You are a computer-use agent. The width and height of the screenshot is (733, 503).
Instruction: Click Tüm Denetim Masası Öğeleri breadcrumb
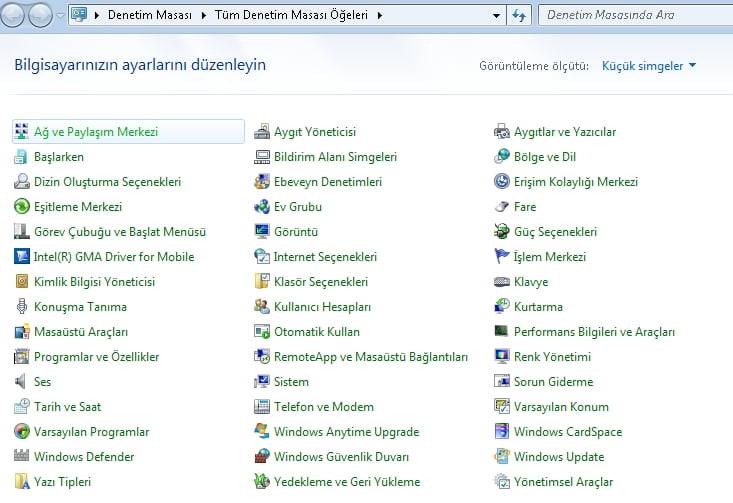point(291,15)
